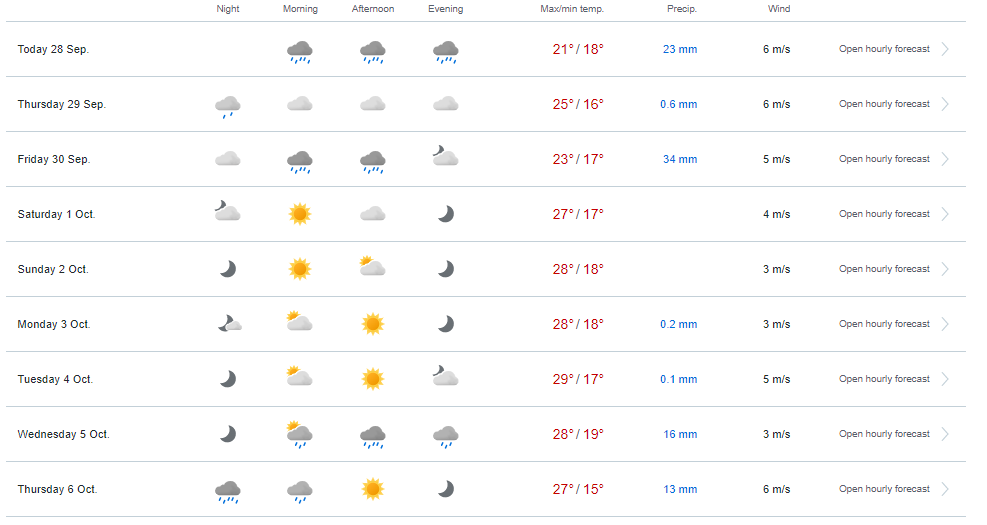987x525 pixels.
Task: Click the 34 mm precipitation value
Action: [680, 159]
